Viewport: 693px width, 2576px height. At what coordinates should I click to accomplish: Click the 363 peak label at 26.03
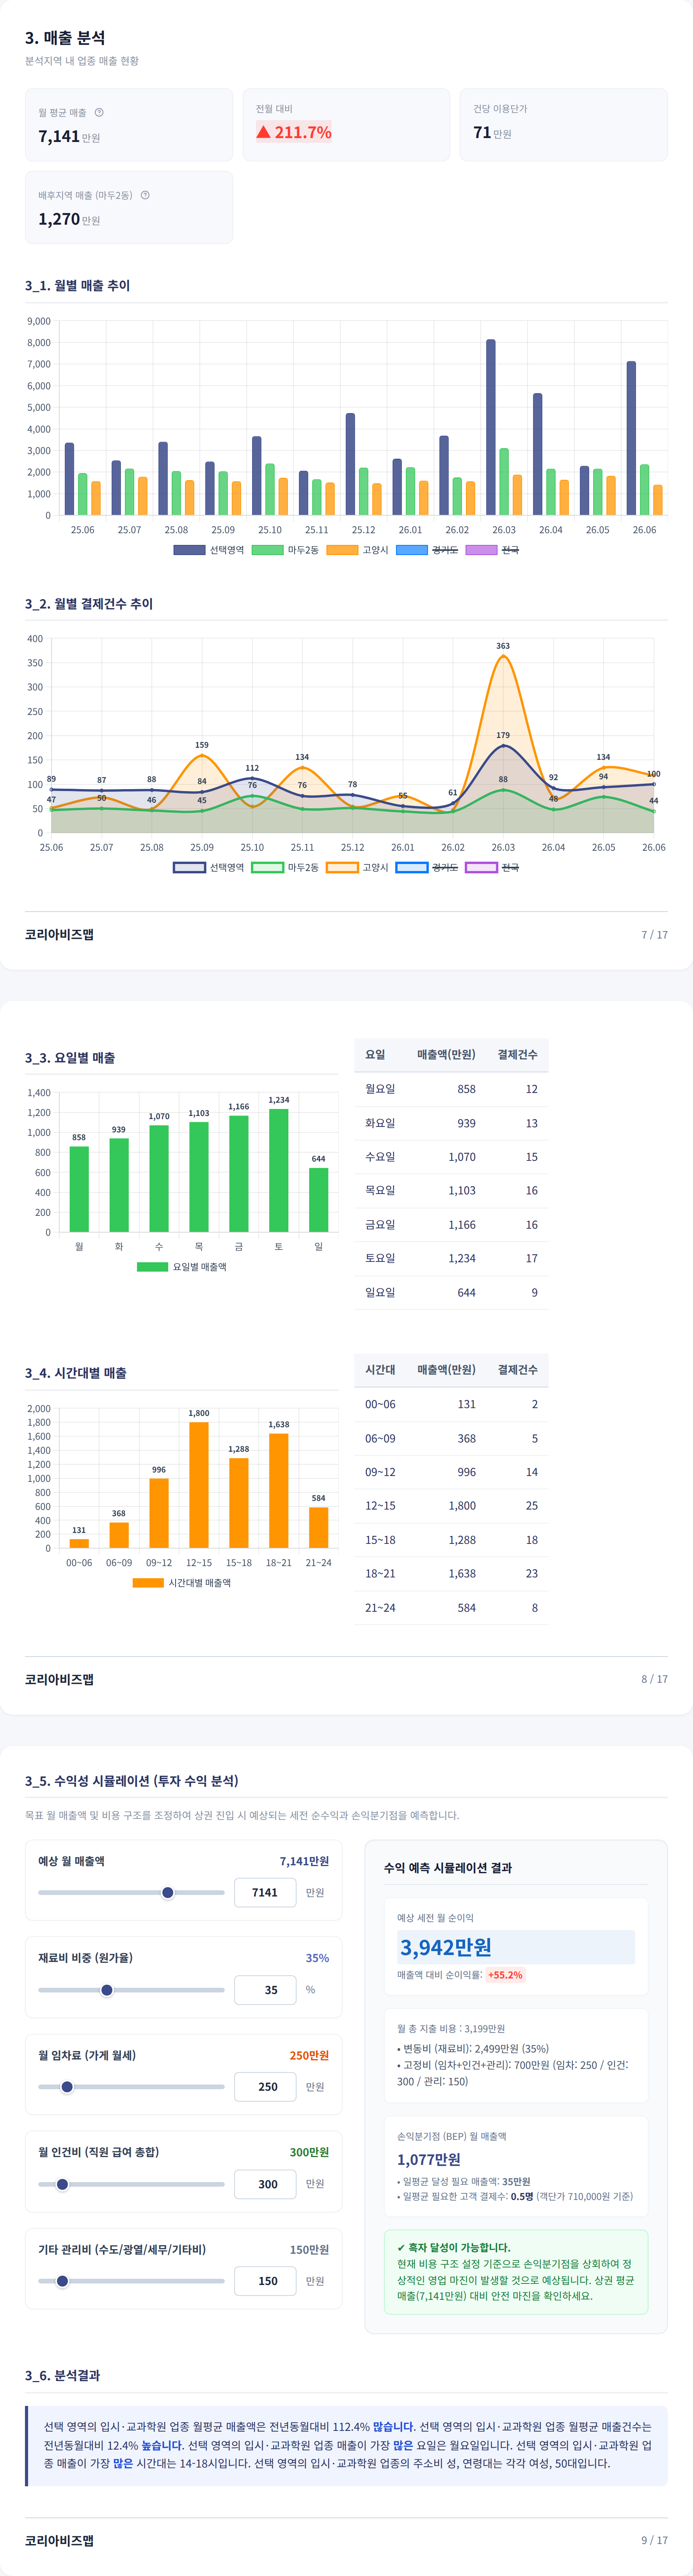point(503,646)
